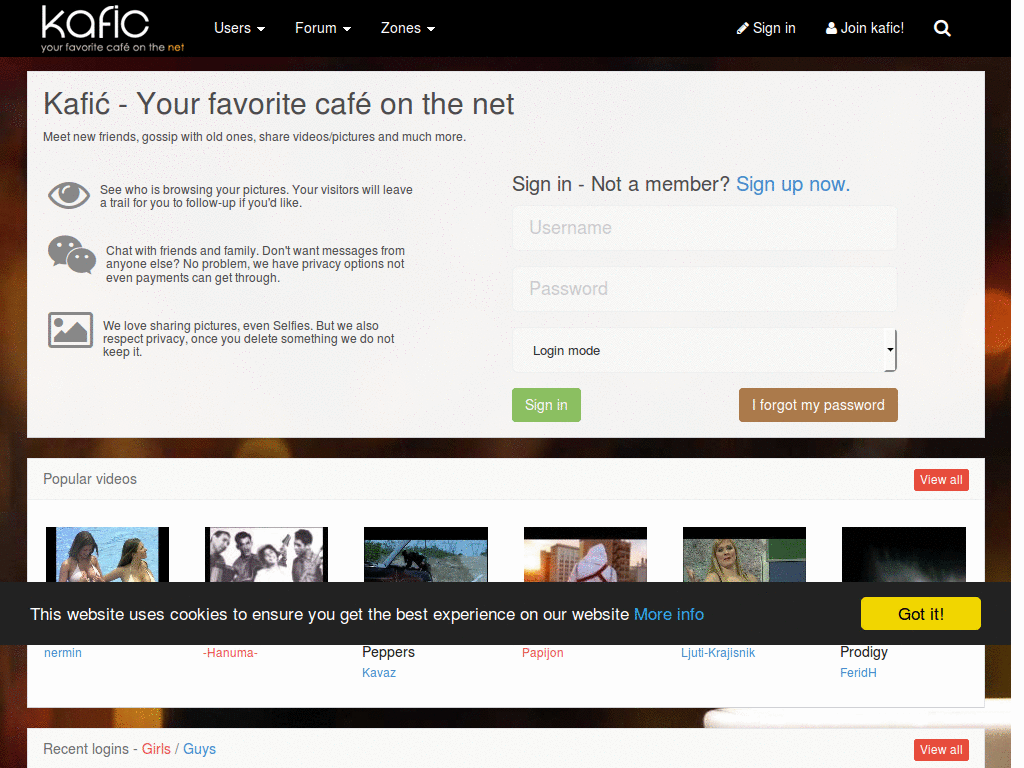The height and width of the screenshot is (768, 1024).
Task: Click View all for Recent logins
Action: pos(941,750)
